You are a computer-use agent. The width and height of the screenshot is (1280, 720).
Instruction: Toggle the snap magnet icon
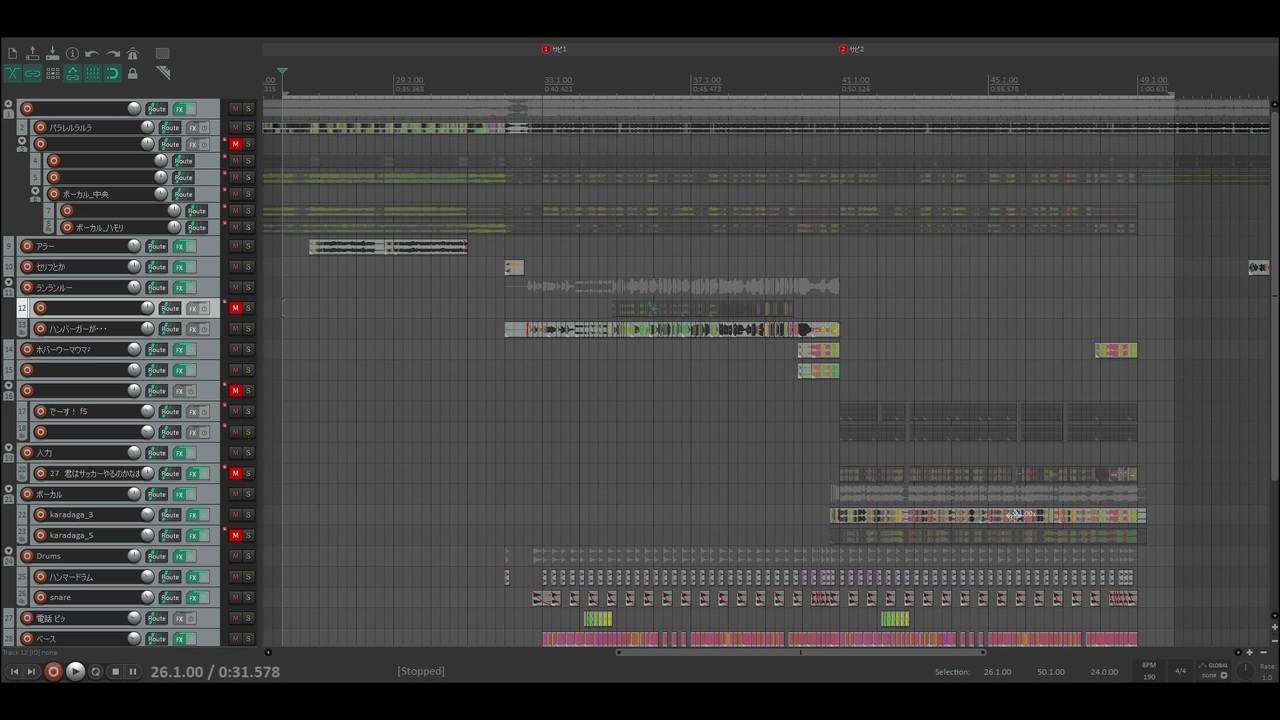[112, 74]
